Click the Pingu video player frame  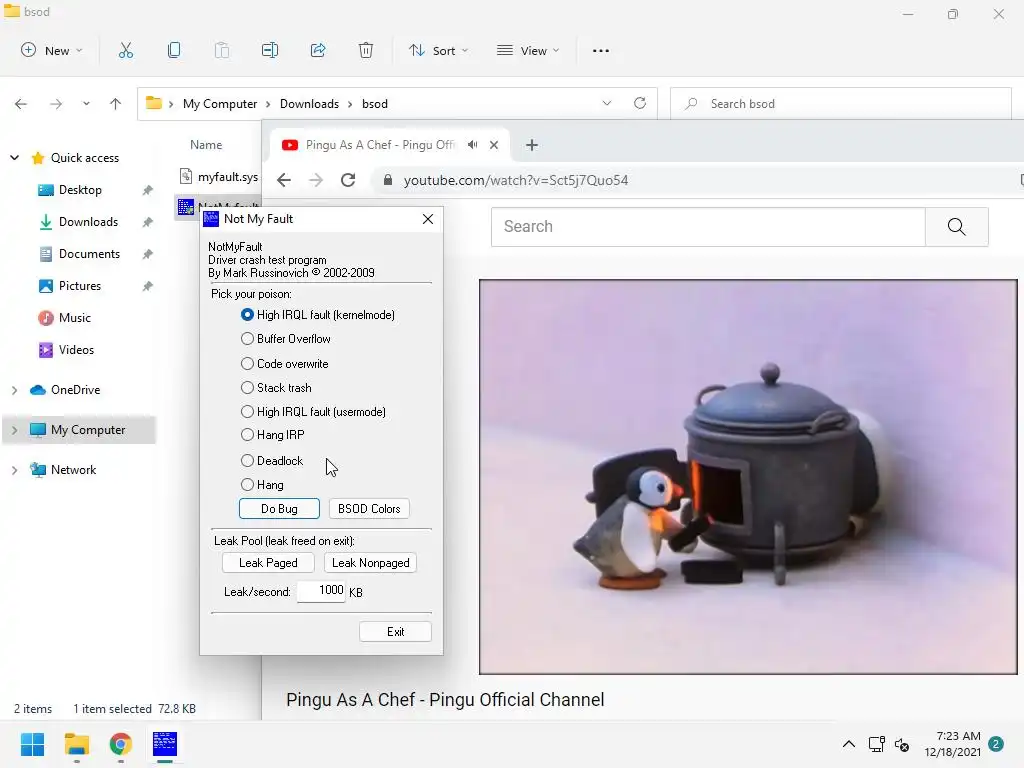click(748, 477)
